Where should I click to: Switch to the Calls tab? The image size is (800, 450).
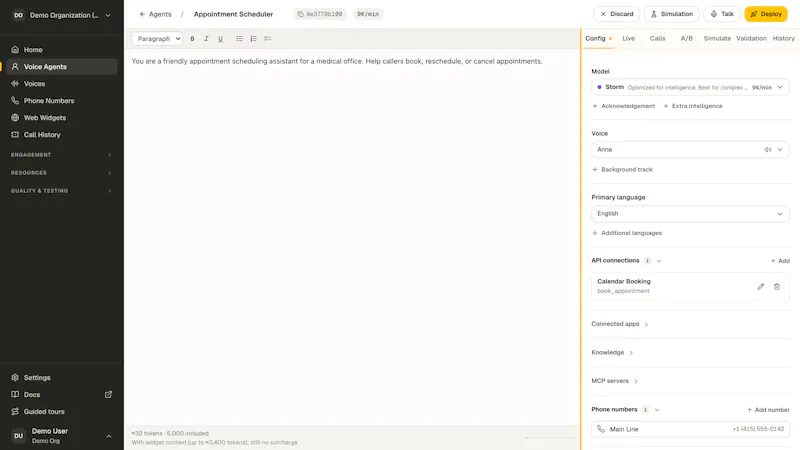(x=658, y=39)
